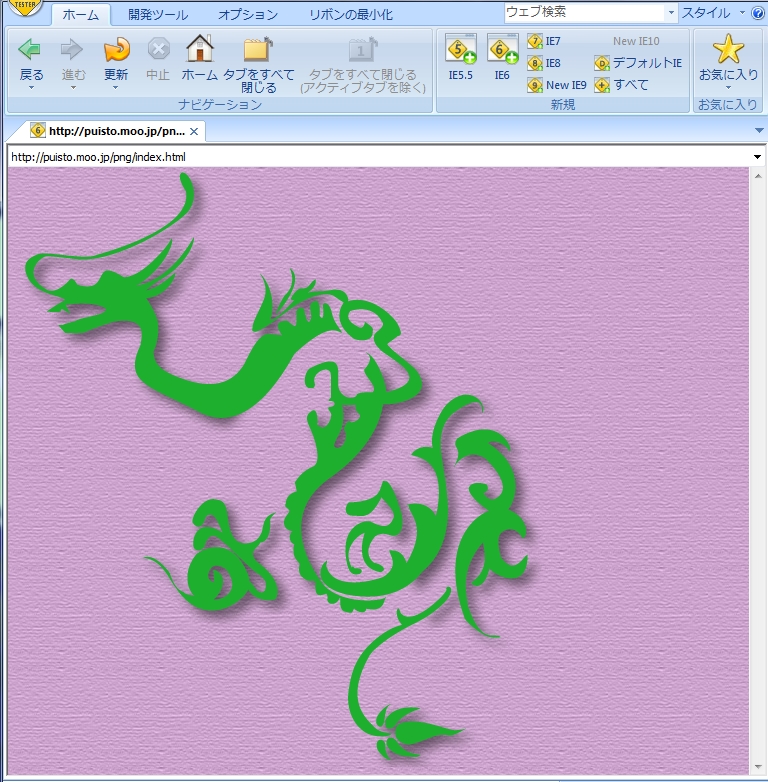This screenshot has width=768, height=782.
Task: Click the IETester application logo button
Action: point(25,6)
